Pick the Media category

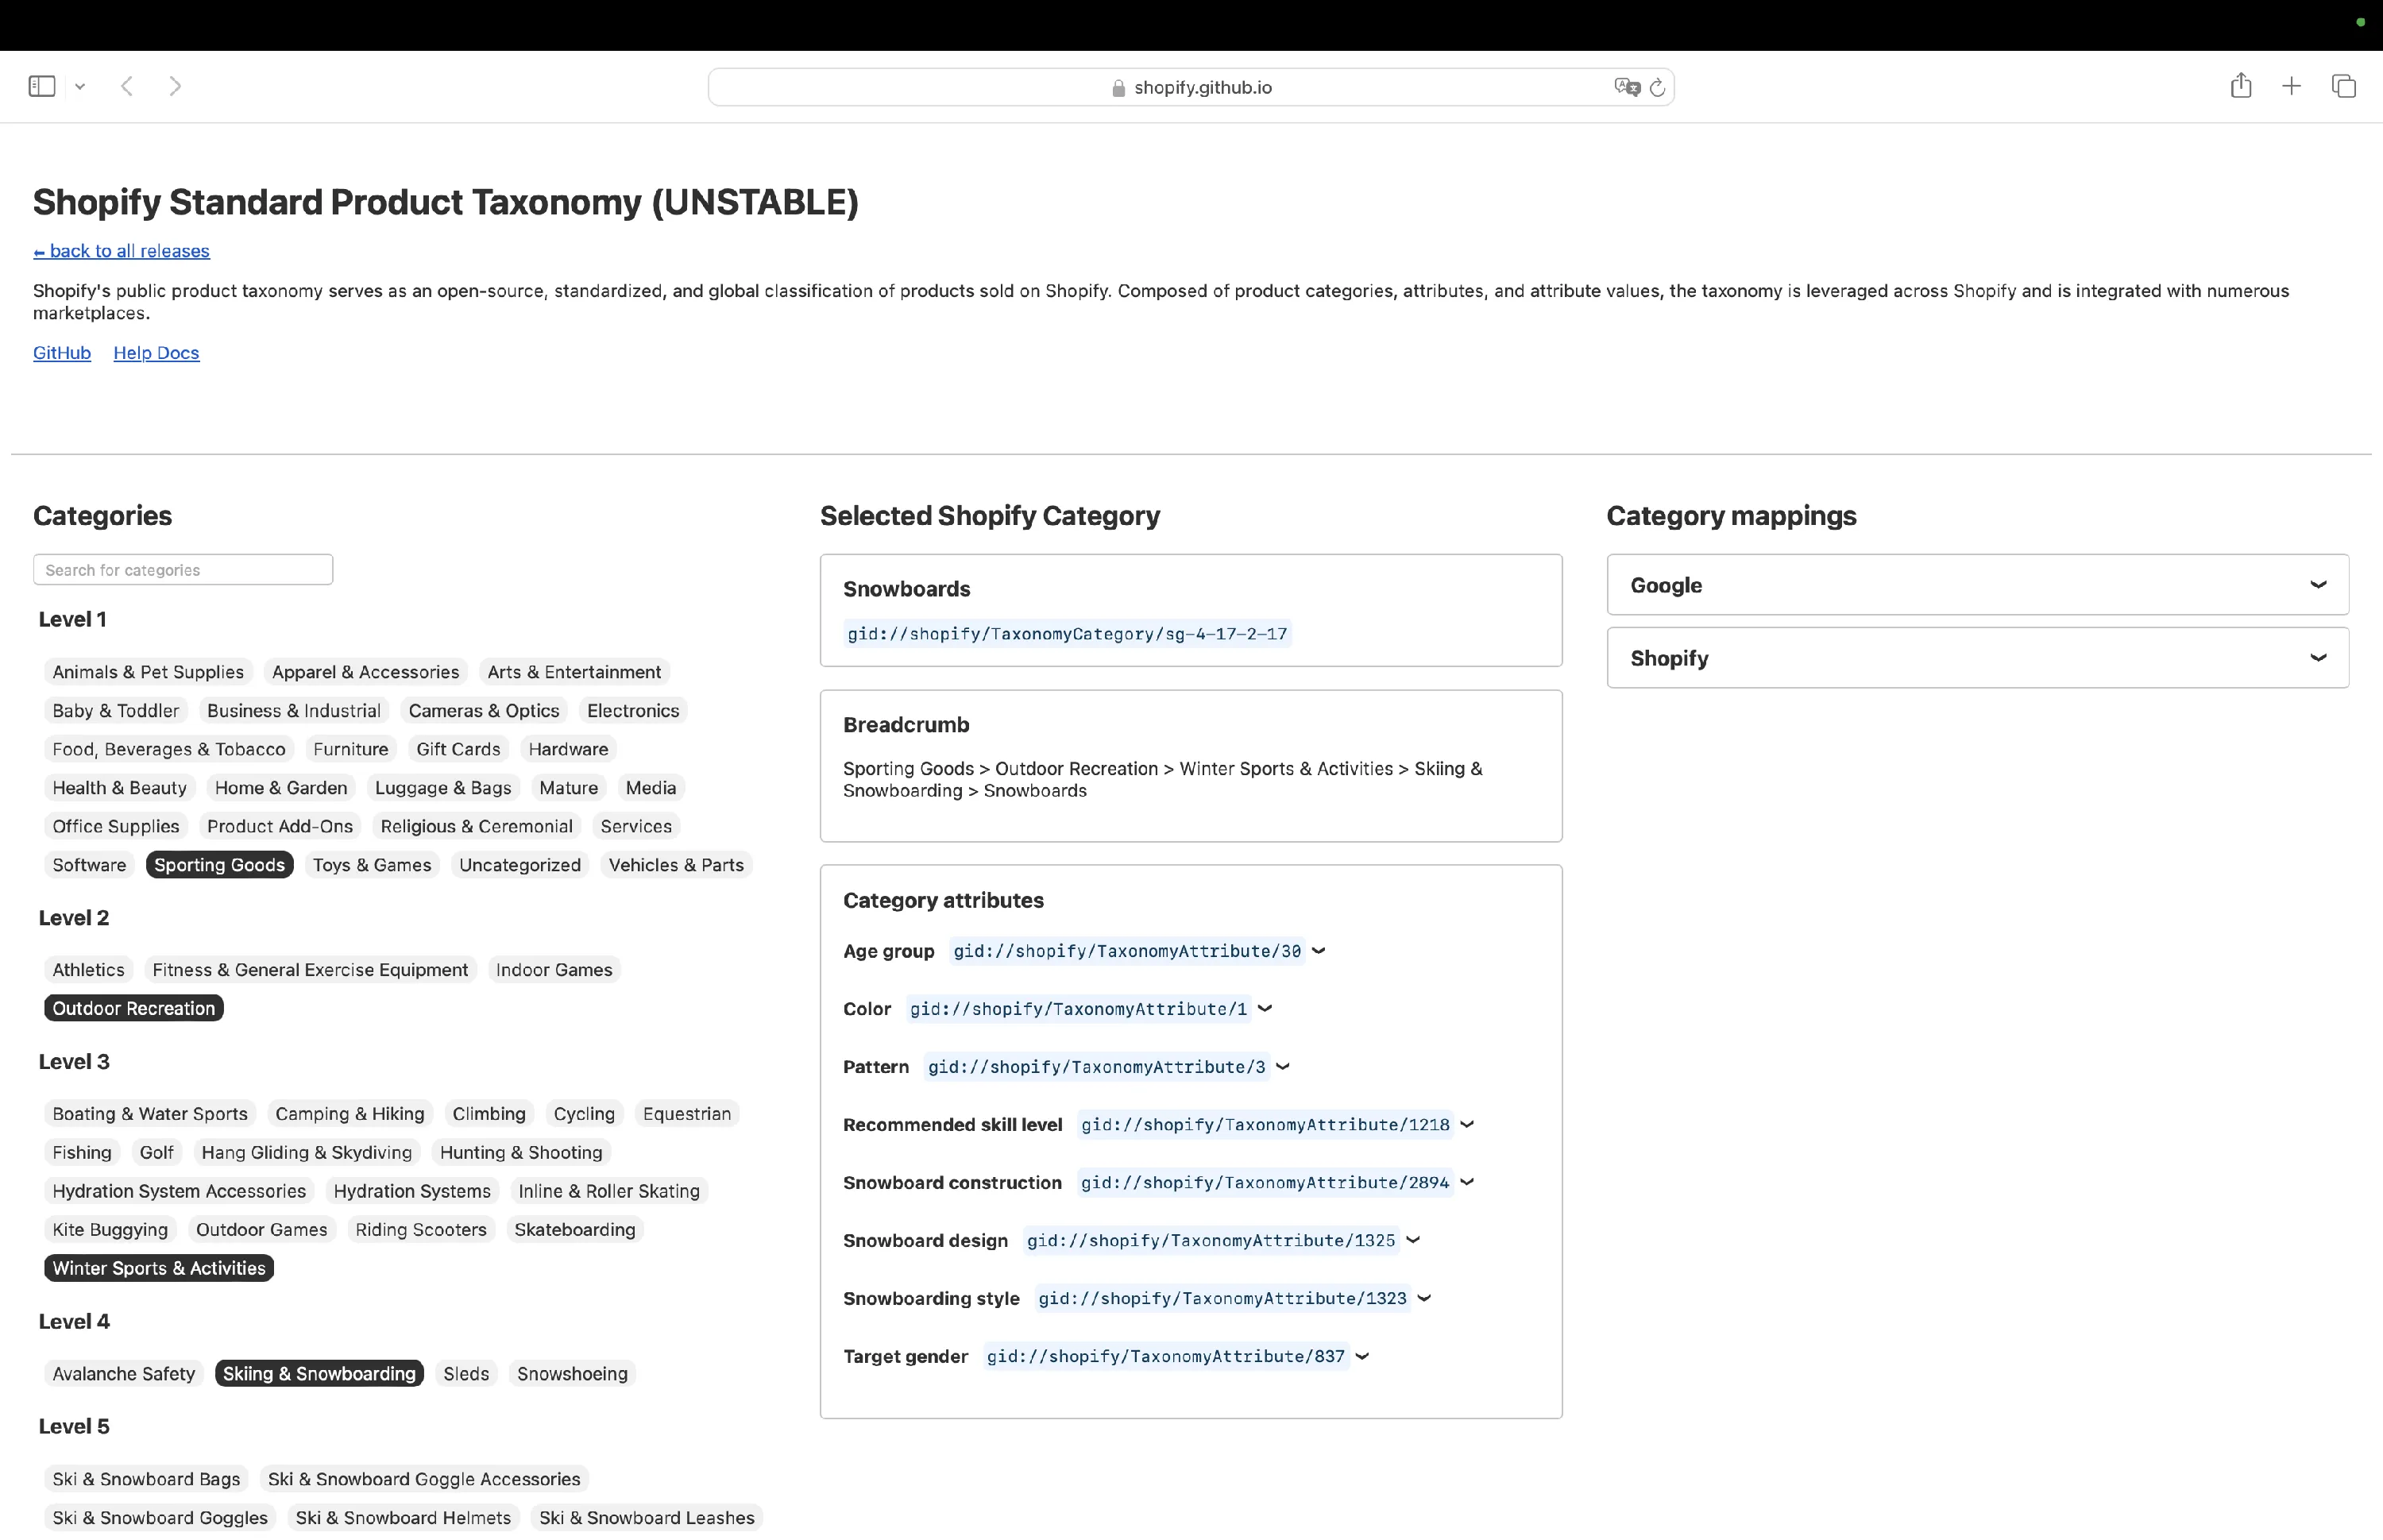coord(651,788)
